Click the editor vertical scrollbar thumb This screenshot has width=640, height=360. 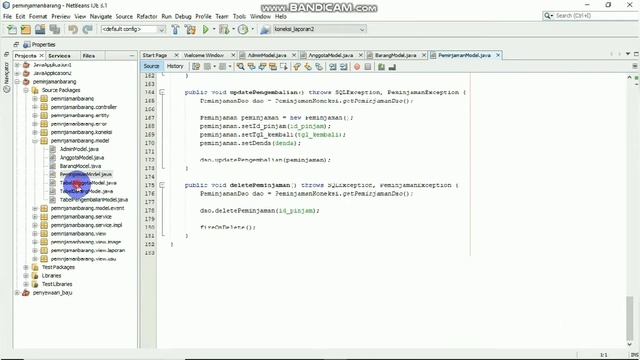point(629,318)
